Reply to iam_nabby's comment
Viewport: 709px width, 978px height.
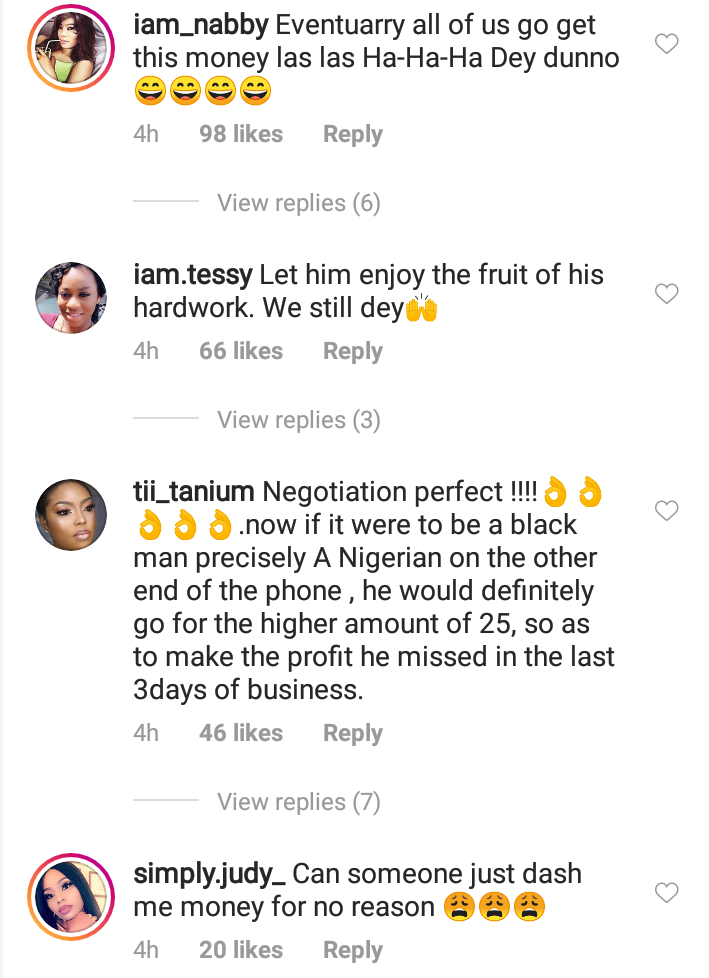coord(352,134)
